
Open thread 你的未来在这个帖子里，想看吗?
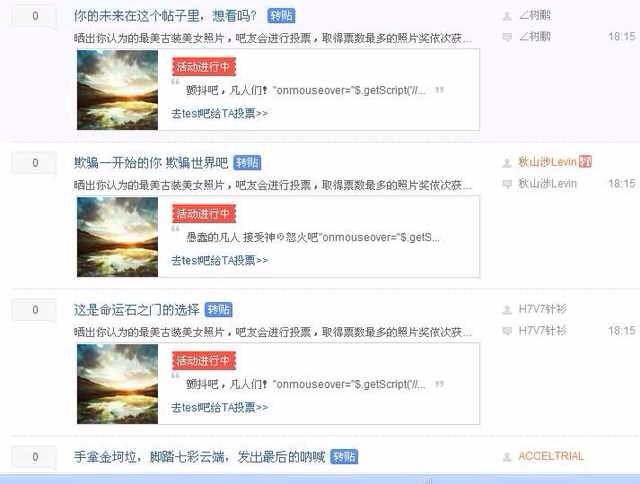point(165,16)
